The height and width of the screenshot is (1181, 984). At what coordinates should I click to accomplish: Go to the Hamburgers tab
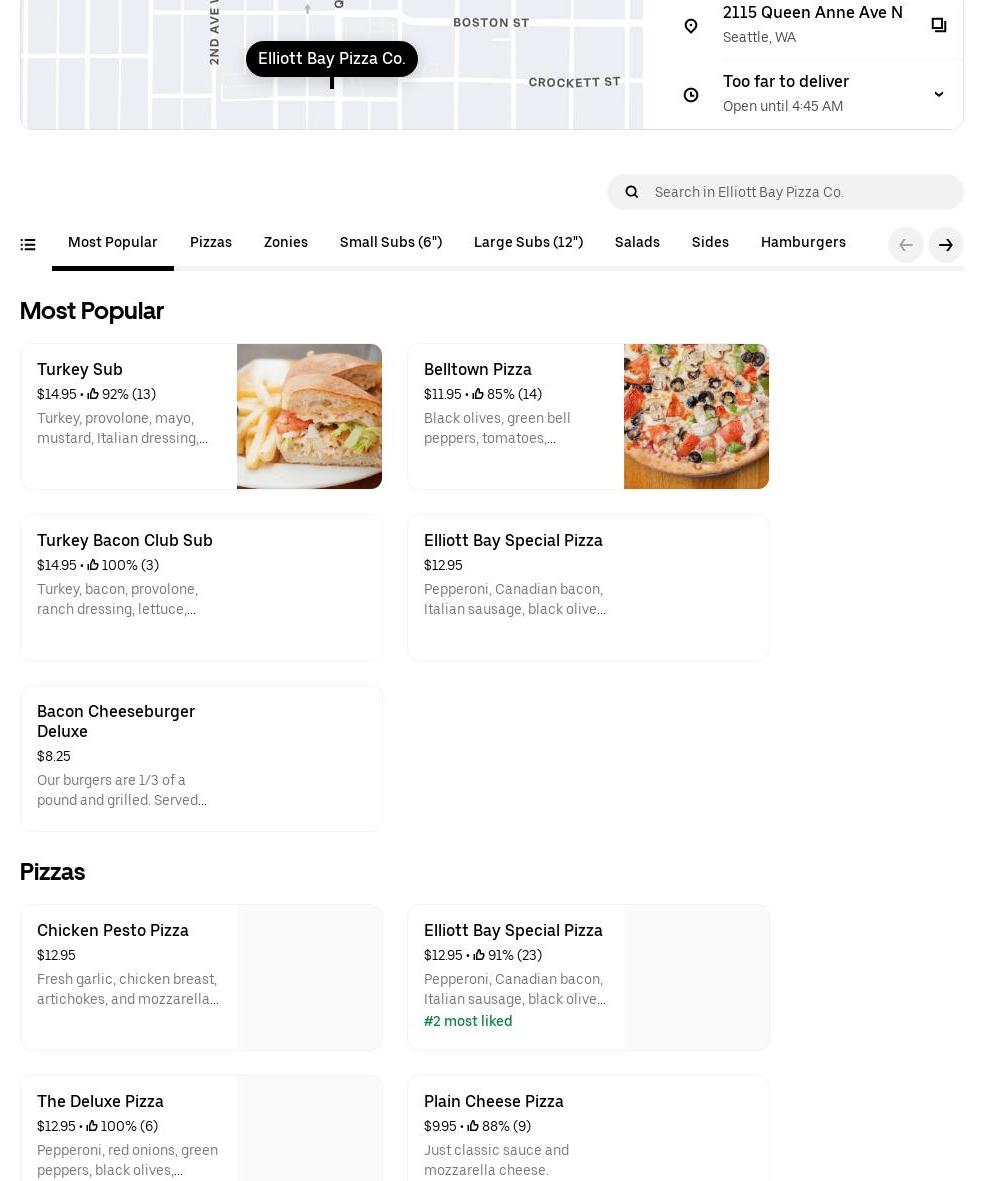click(803, 243)
